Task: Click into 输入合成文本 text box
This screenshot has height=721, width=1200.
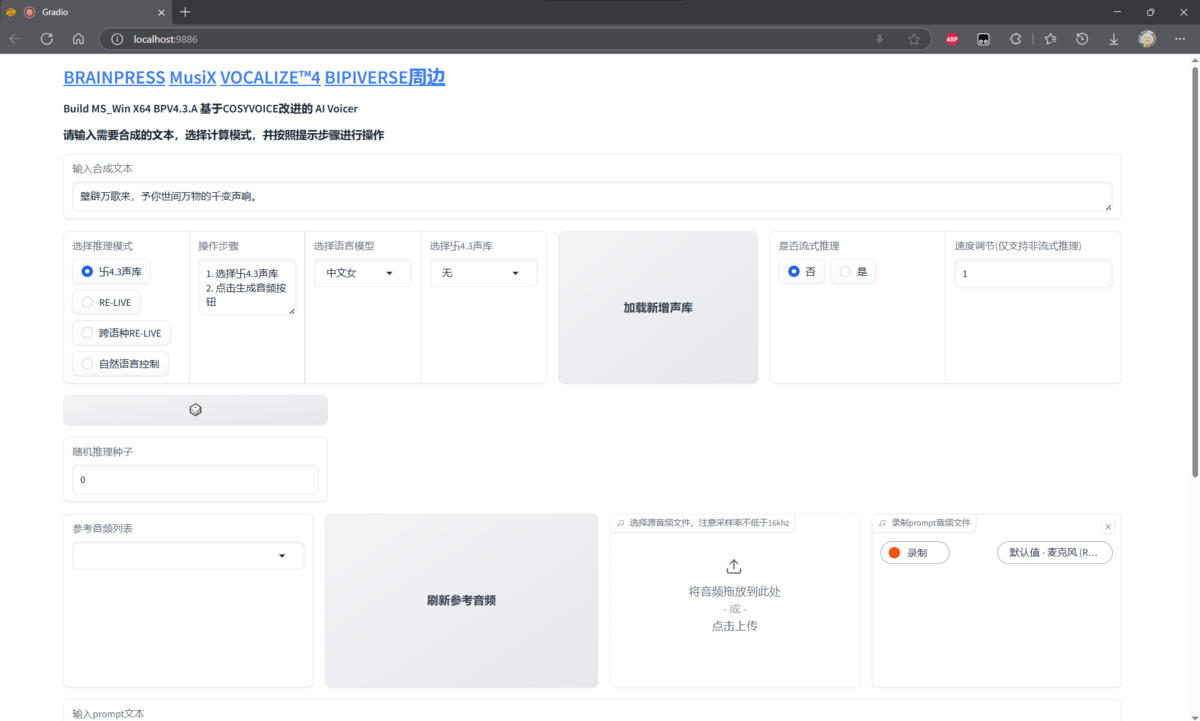Action: tap(592, 196)
